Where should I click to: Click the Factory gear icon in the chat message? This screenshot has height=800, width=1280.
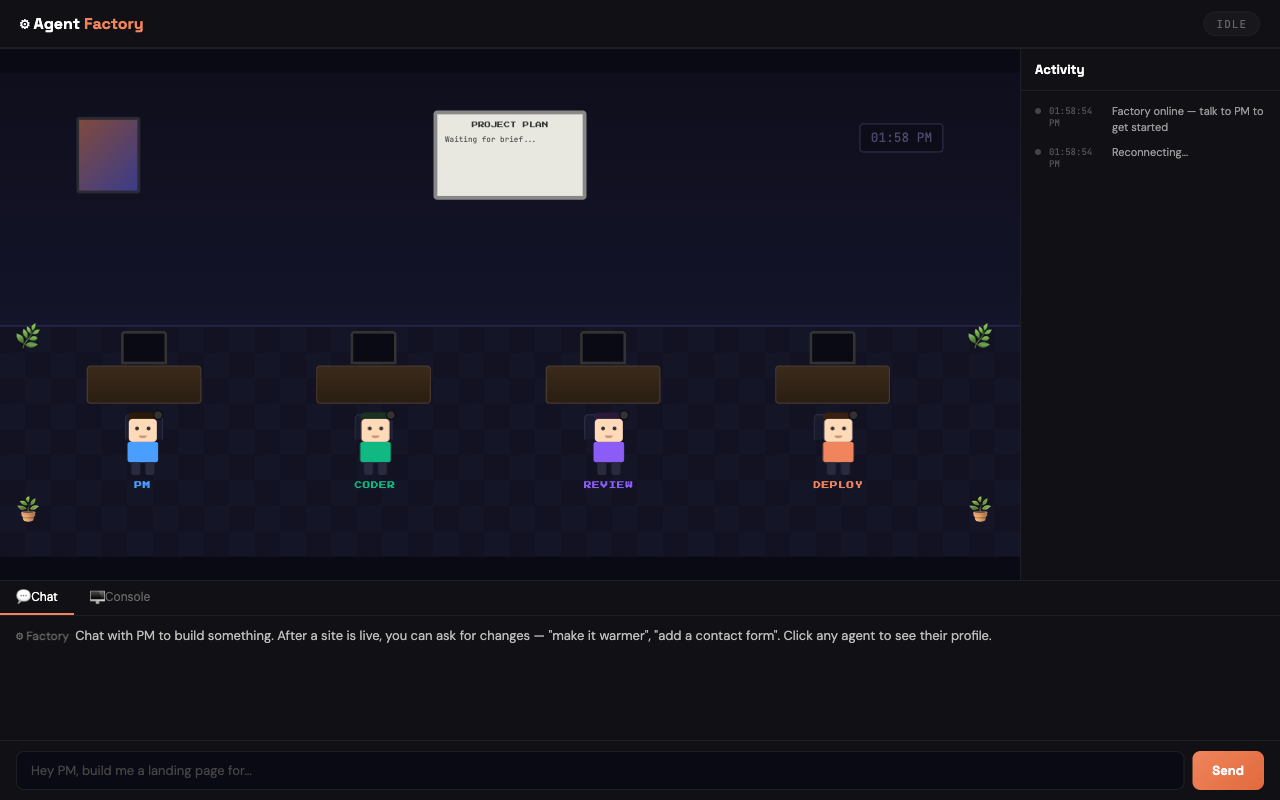[18, 635]
